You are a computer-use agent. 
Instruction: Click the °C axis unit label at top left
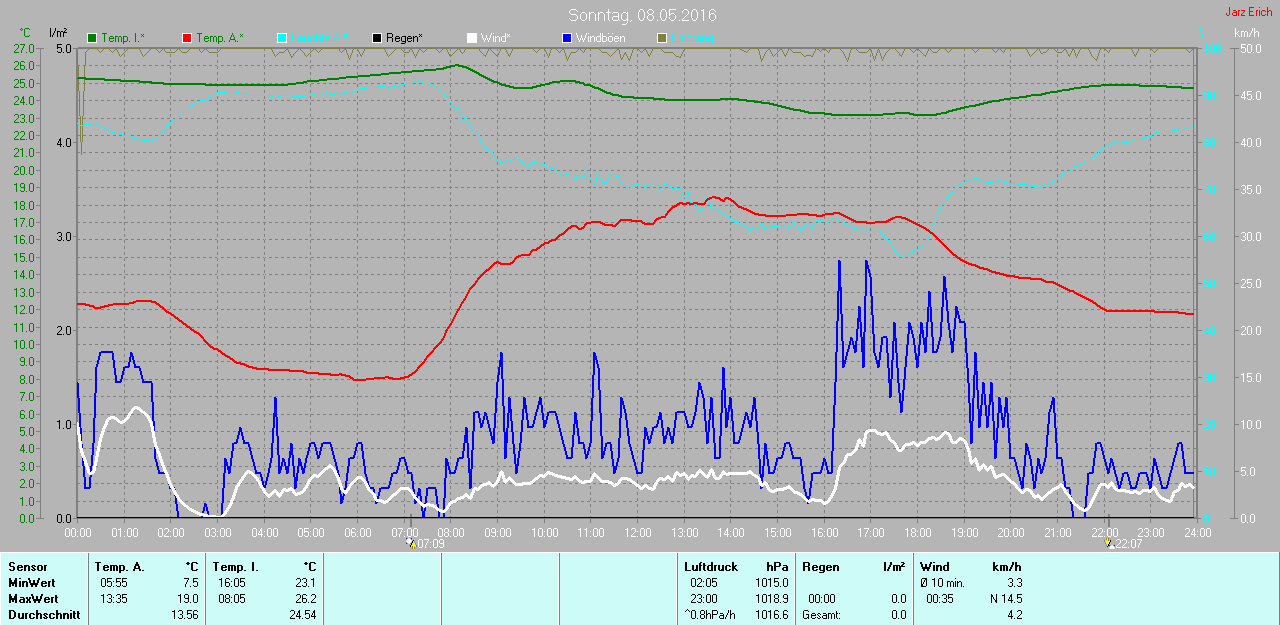click(26, 33)
